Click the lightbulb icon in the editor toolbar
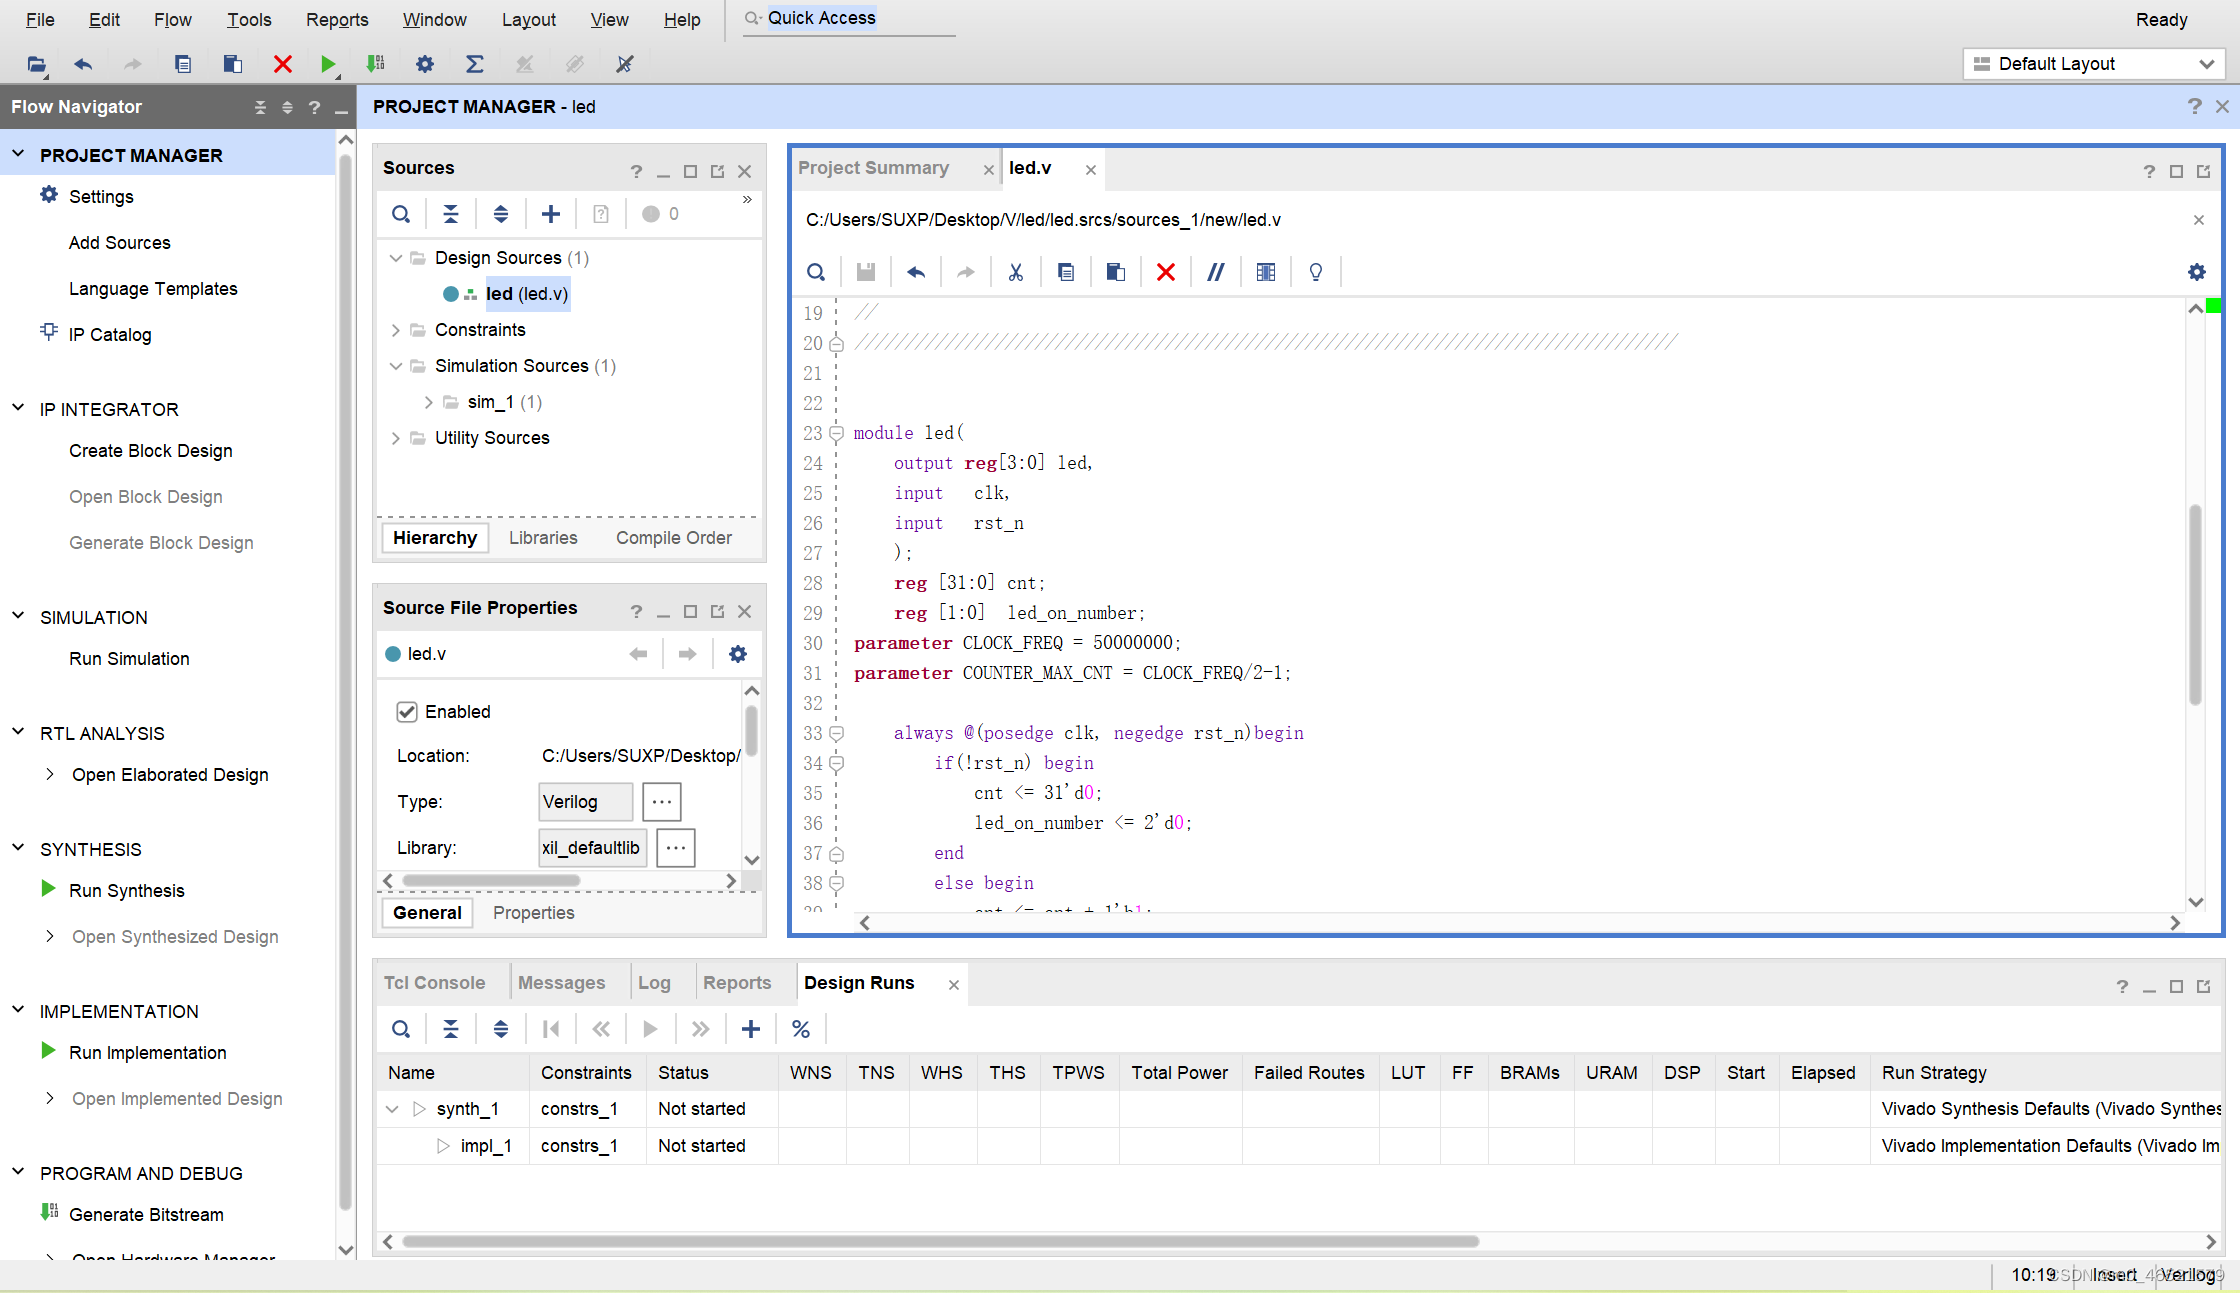This screenshot has height=1293, width=2240. pyautogui.click(x=1316, y=272)
